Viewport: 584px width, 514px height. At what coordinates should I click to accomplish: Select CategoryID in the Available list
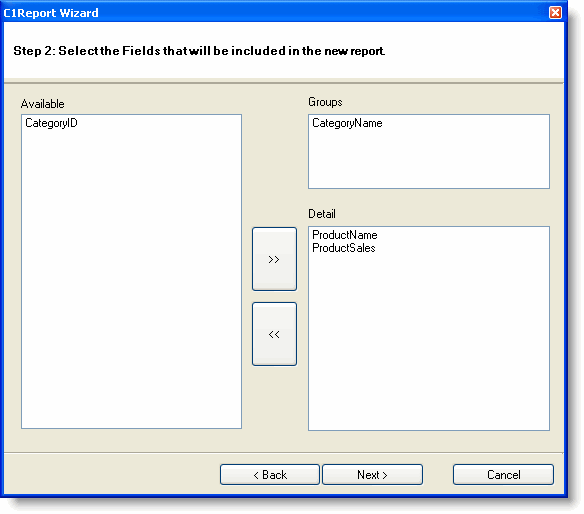pos(51,123)
